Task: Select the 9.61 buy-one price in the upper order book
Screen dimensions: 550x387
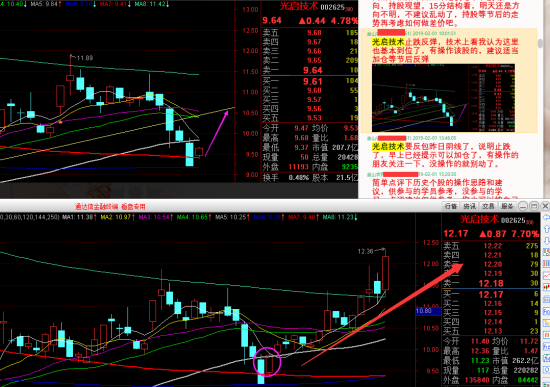Action: pyautogui.click(x=313, y=81)
